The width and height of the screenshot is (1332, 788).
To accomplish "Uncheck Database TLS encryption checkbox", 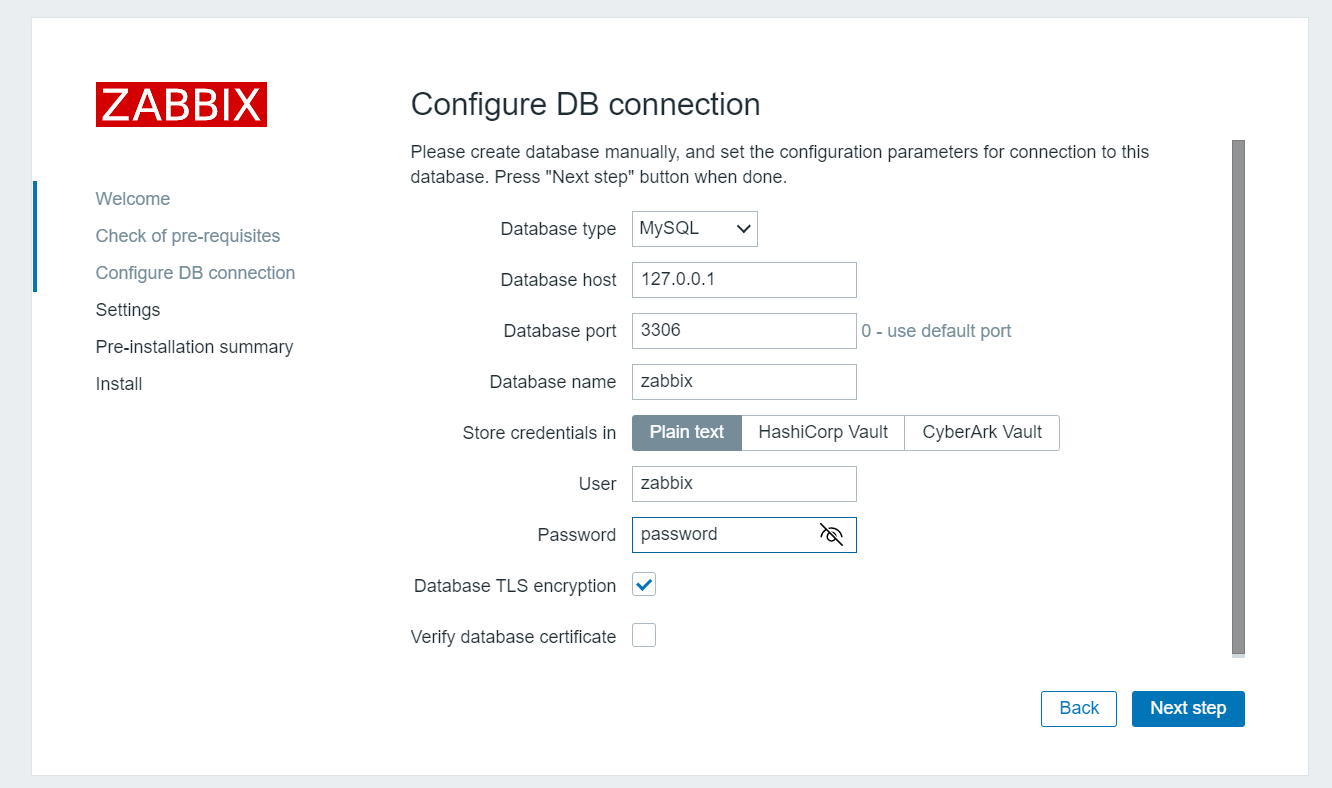I will pos(644,585).
